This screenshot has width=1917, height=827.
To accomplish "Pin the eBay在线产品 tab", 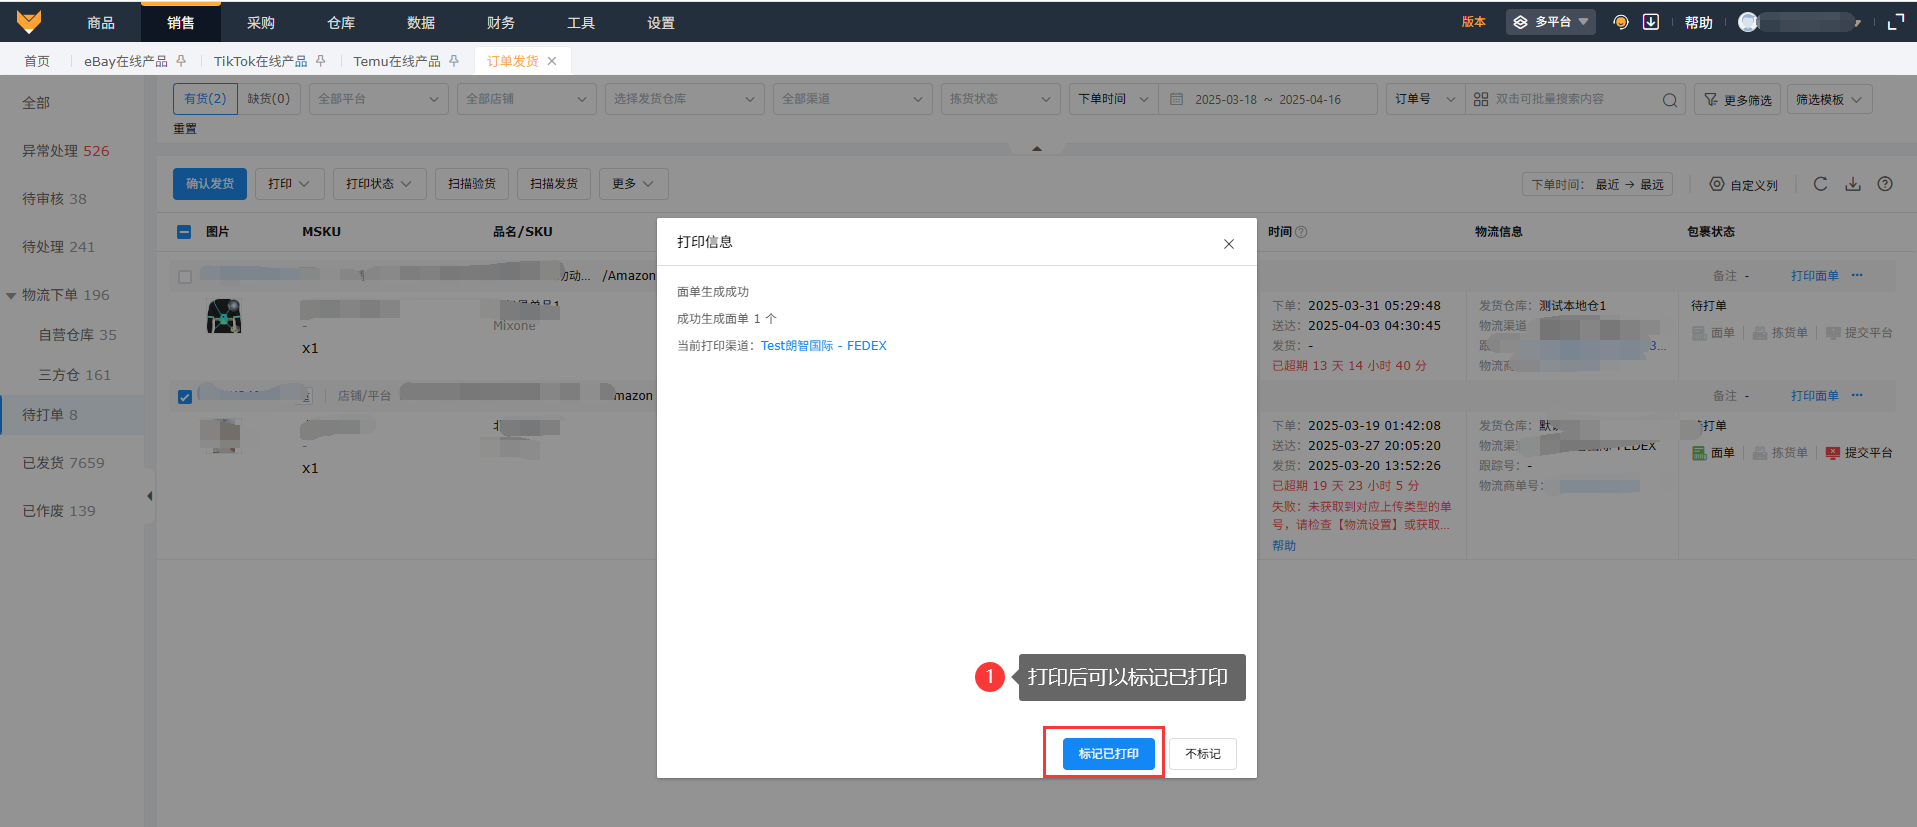I will pos(181,61).
